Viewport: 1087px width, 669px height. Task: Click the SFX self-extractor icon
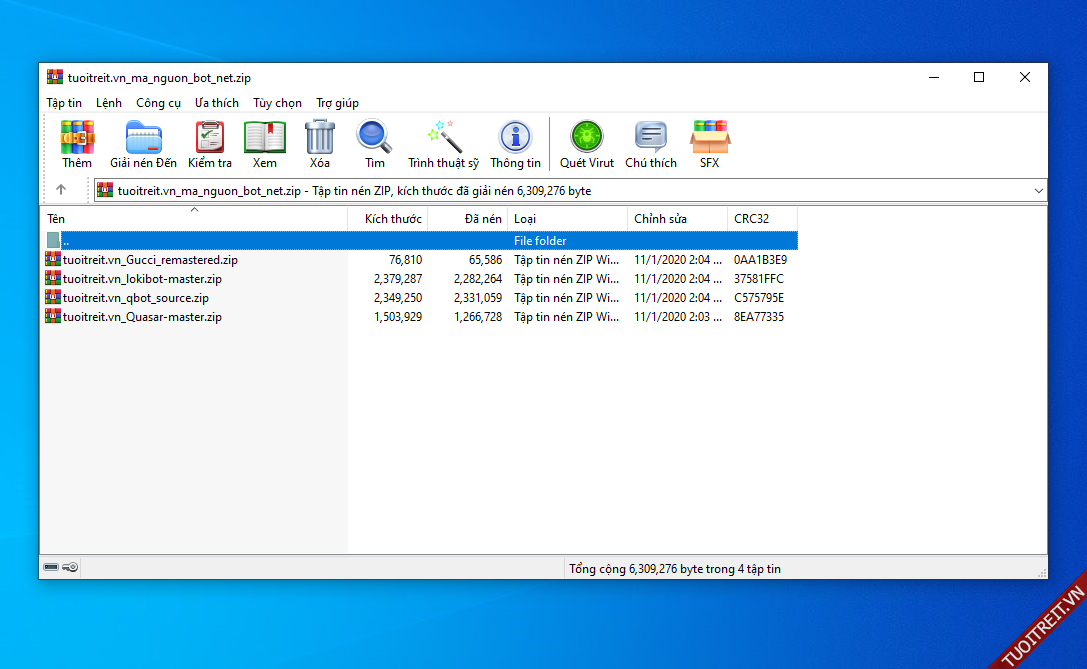point(709,144)
